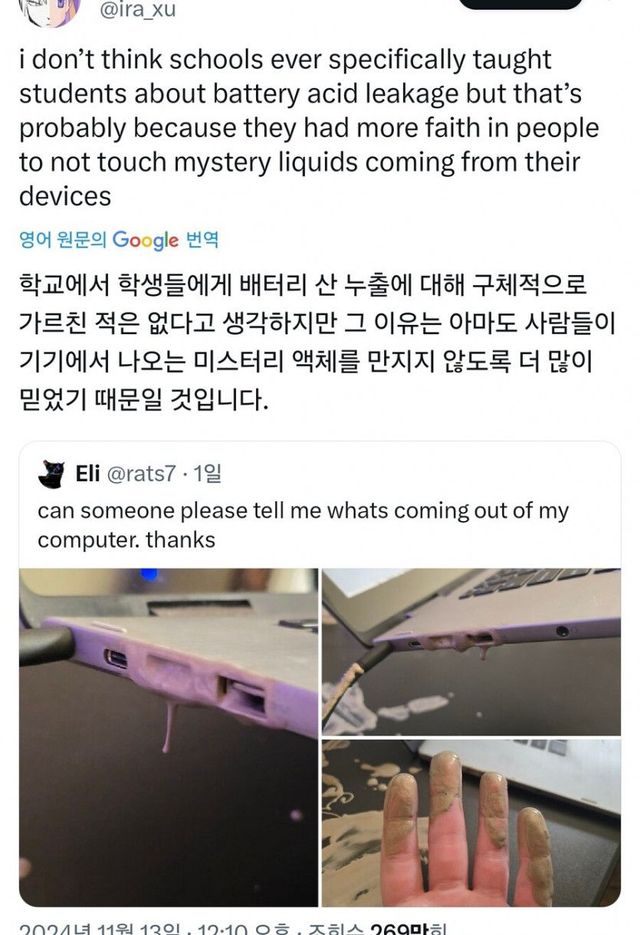The height and width of the screenshot is (935, 640).
Task: Open the ira_xu profile avatar
Action: (51, 11)
